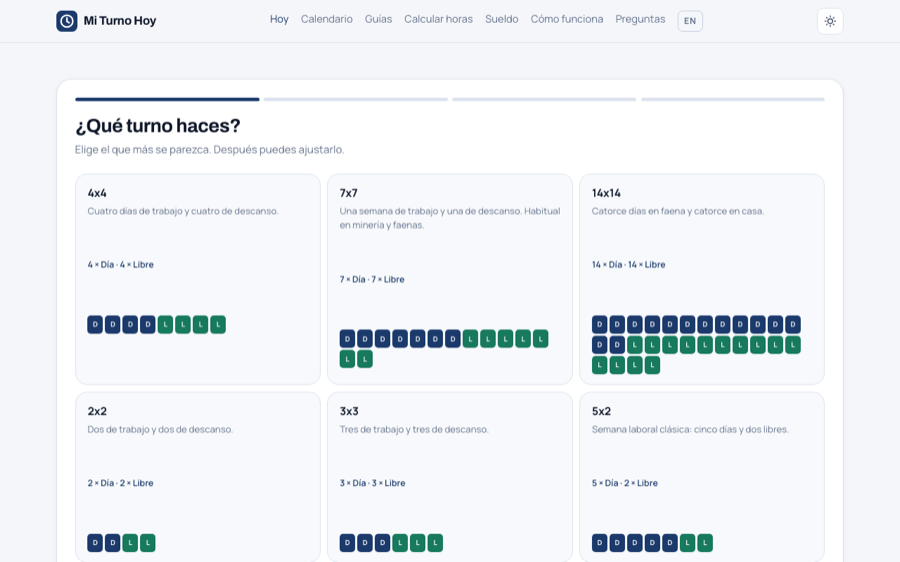Click 'Catorce días en faena y catorce en casa.'
Viewport: 900px width, 562px height.
[677, 211]
